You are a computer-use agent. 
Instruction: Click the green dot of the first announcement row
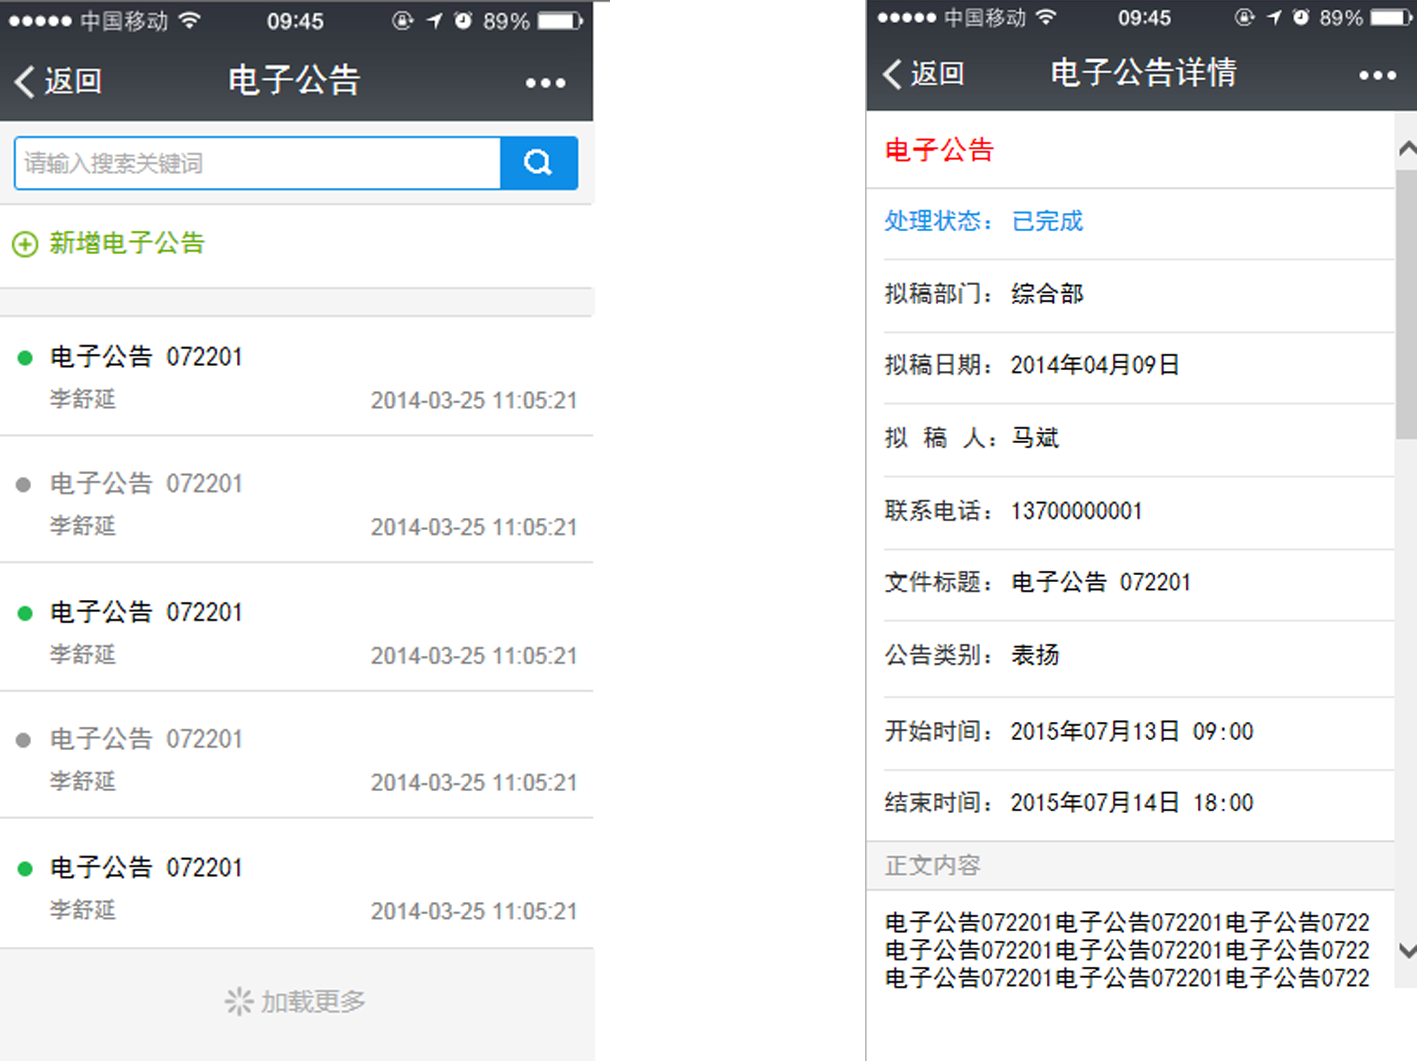pyautogui.click(x=25, y=358)
